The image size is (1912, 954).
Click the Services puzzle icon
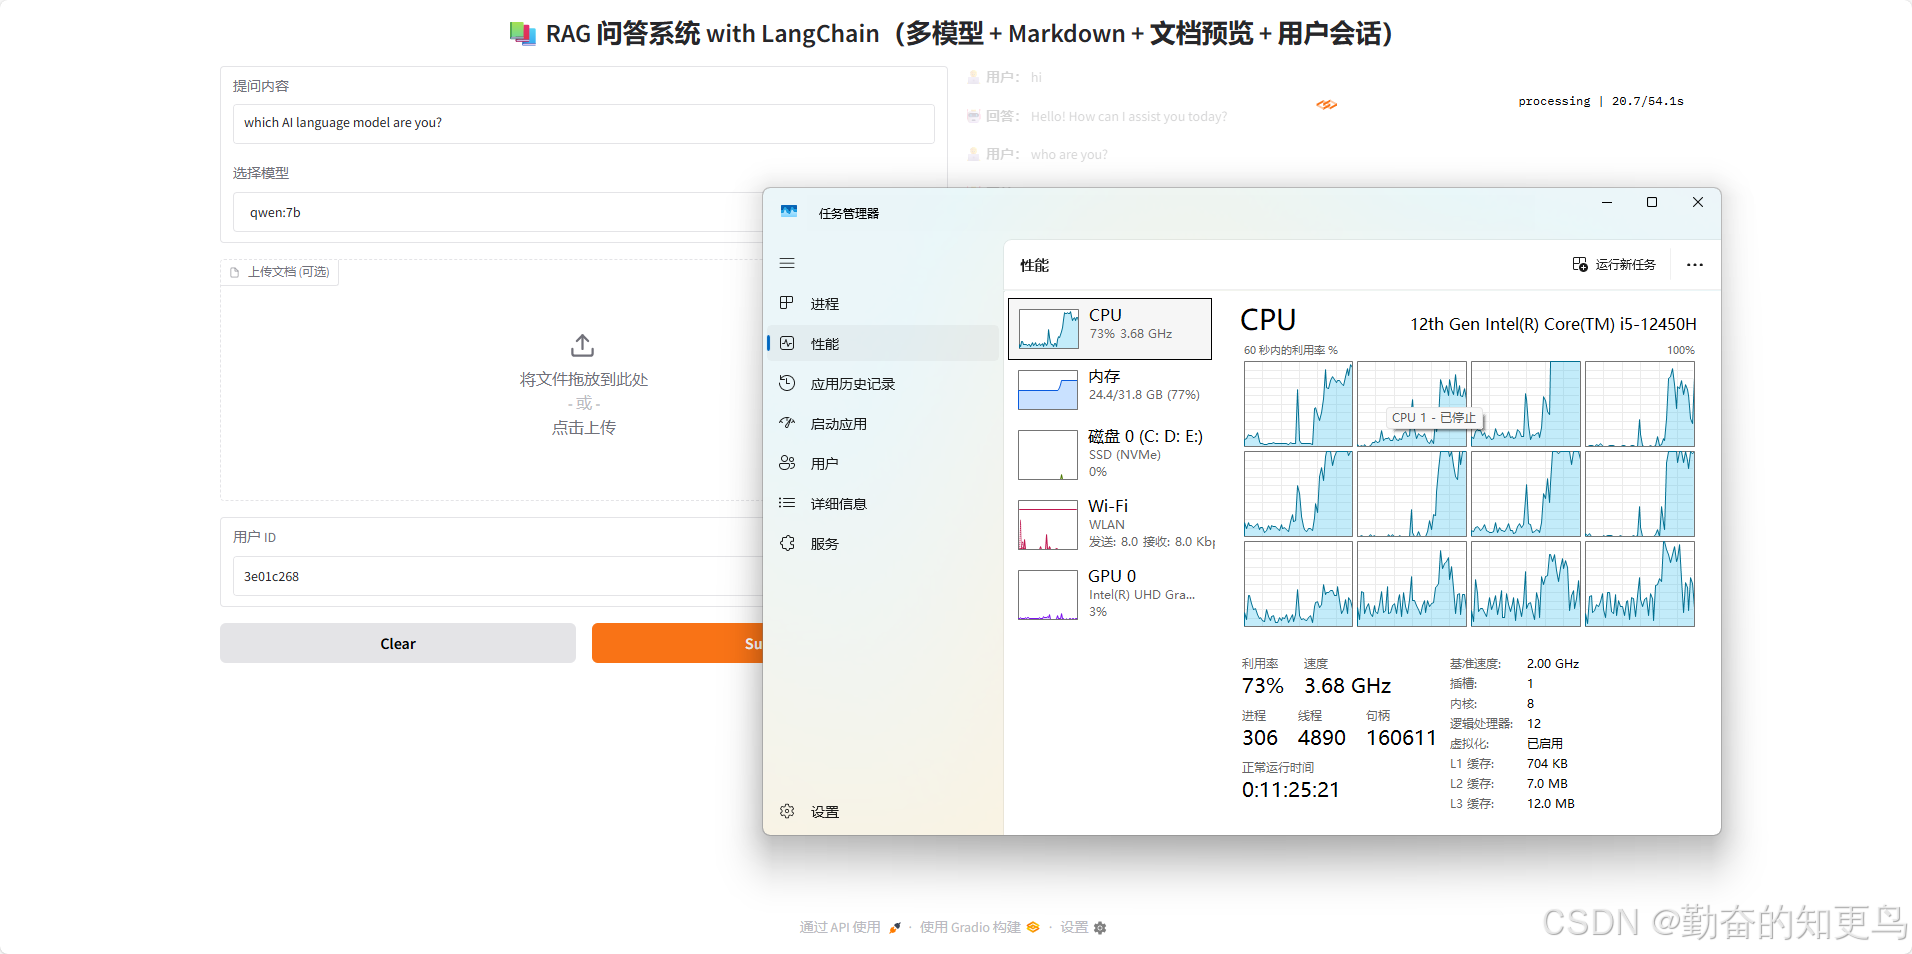point(787,543)
